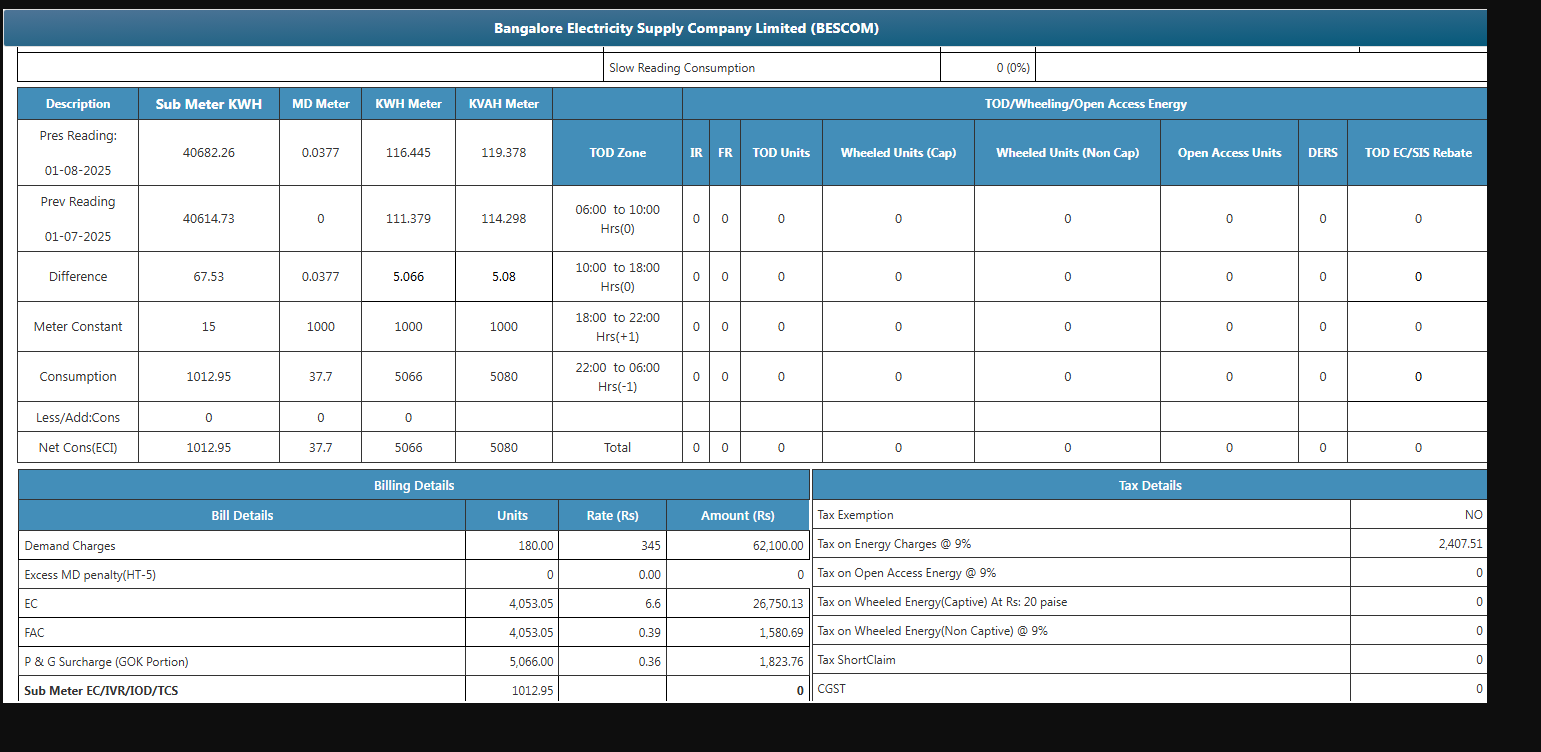The width and height of the screenshot is (1541, 752).
Task: Click the BESCOM company title header bar
Action: click(x=686, y=28)
